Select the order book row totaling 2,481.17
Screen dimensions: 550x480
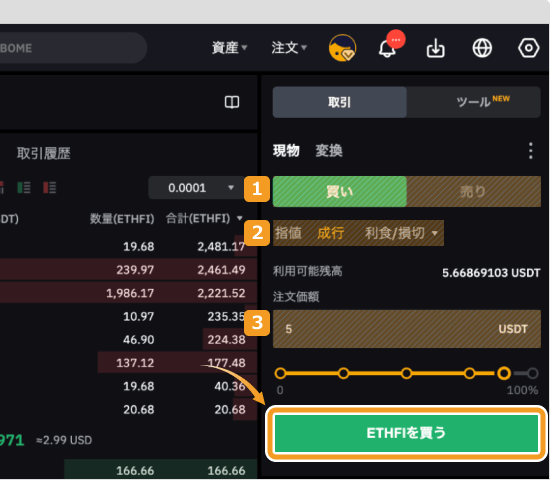click(x=128, y=247)
